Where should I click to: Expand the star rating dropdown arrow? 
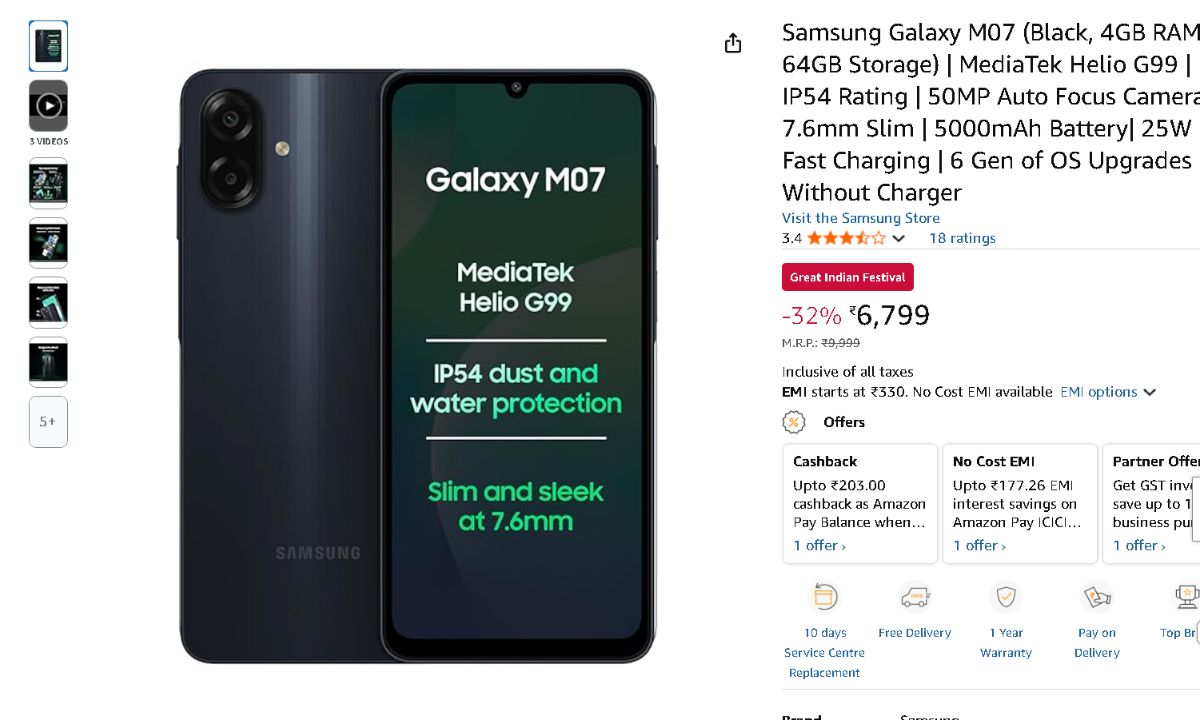898,238
